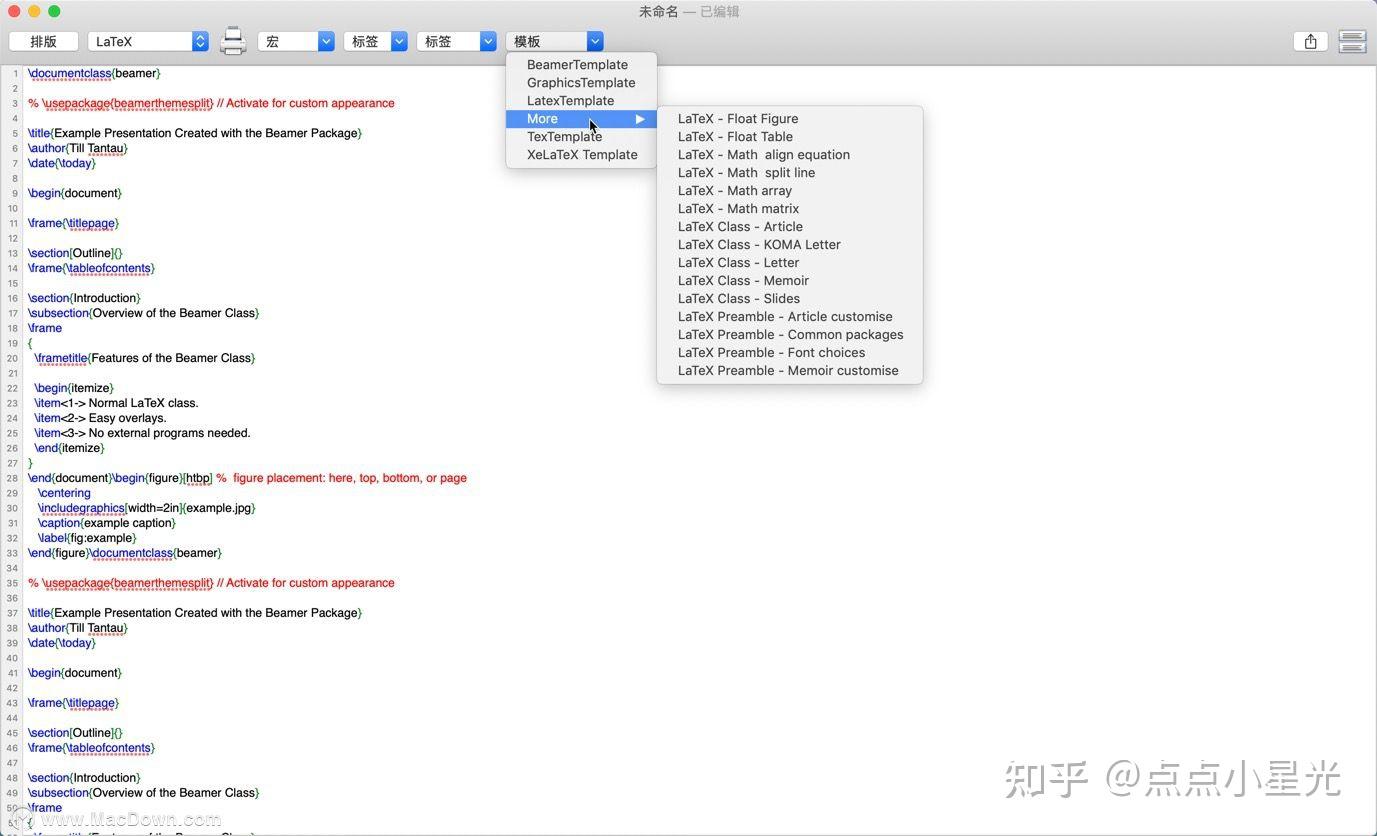Select LaTeX - Float Table
1377x836 pixels.
click(789, 137)
